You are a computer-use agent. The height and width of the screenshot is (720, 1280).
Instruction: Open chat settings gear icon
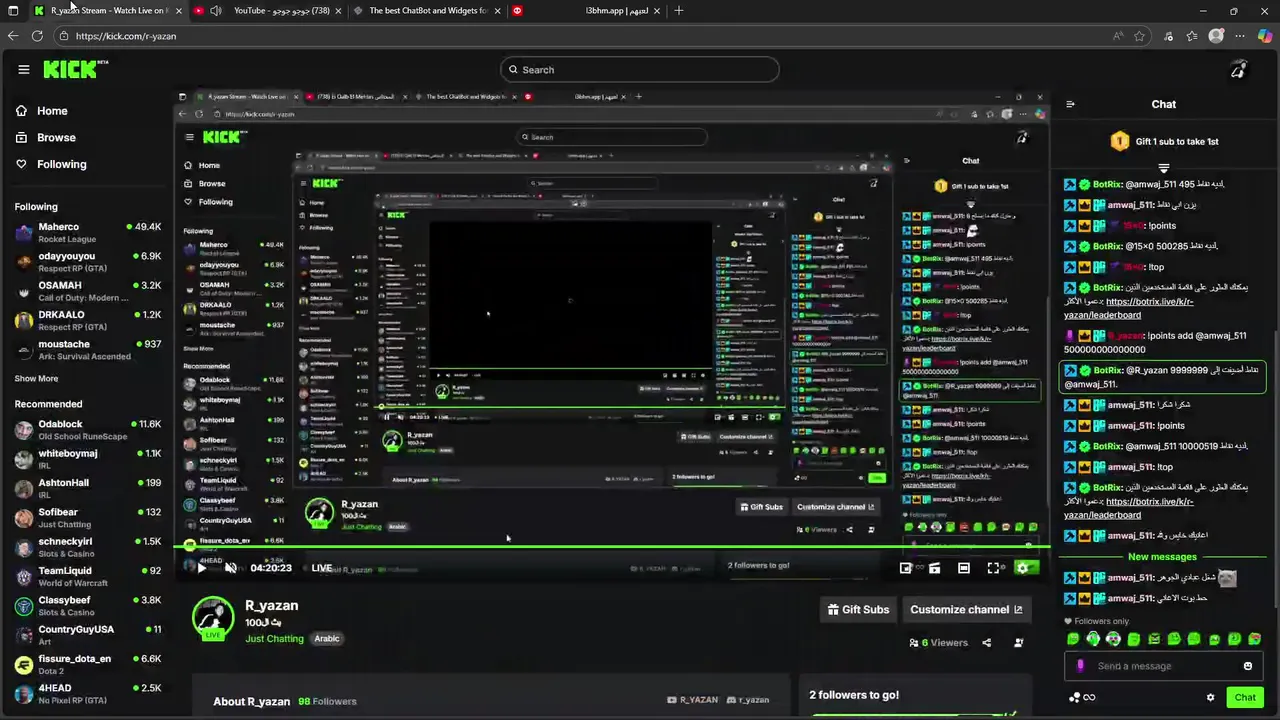coord(1210,697)
